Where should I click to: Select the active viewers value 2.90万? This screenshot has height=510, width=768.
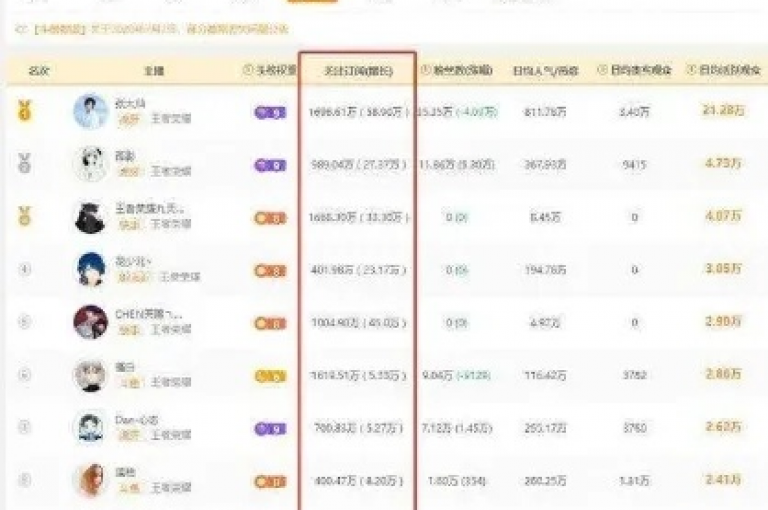723,321
